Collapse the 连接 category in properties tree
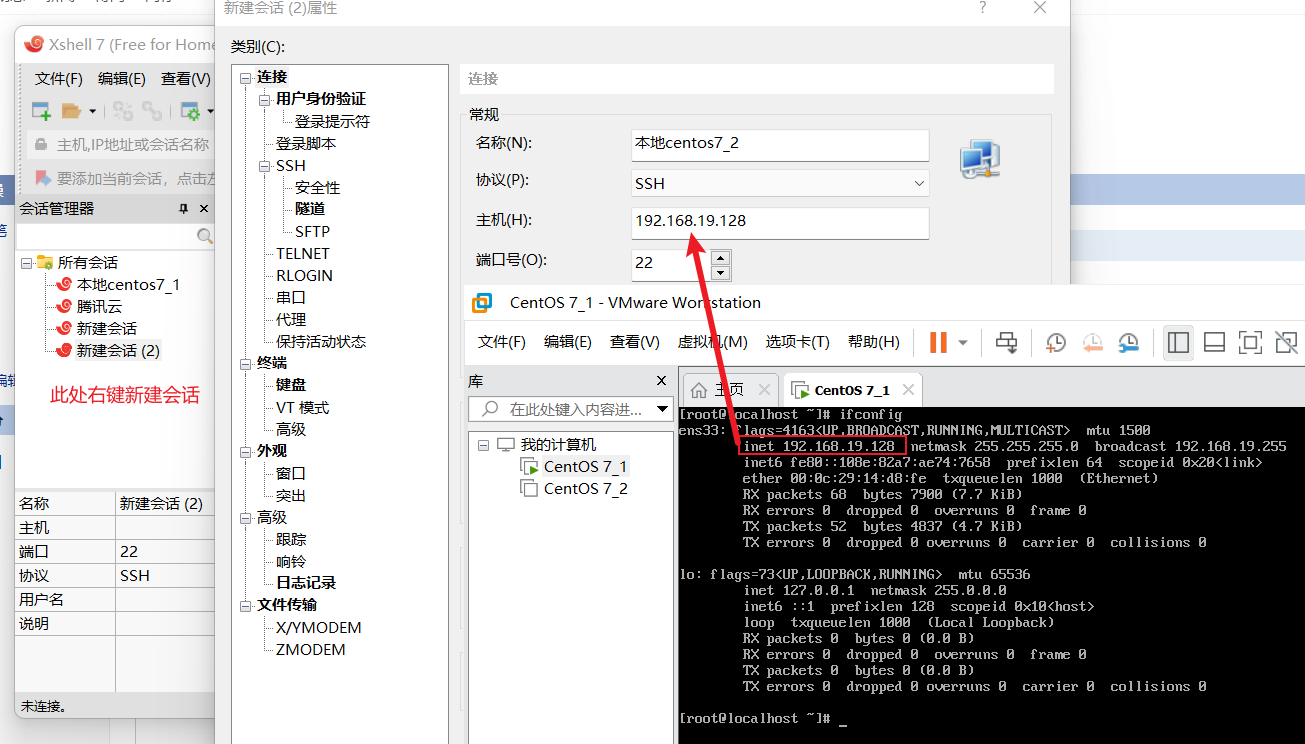The image size is (1305, 744). 246,77
